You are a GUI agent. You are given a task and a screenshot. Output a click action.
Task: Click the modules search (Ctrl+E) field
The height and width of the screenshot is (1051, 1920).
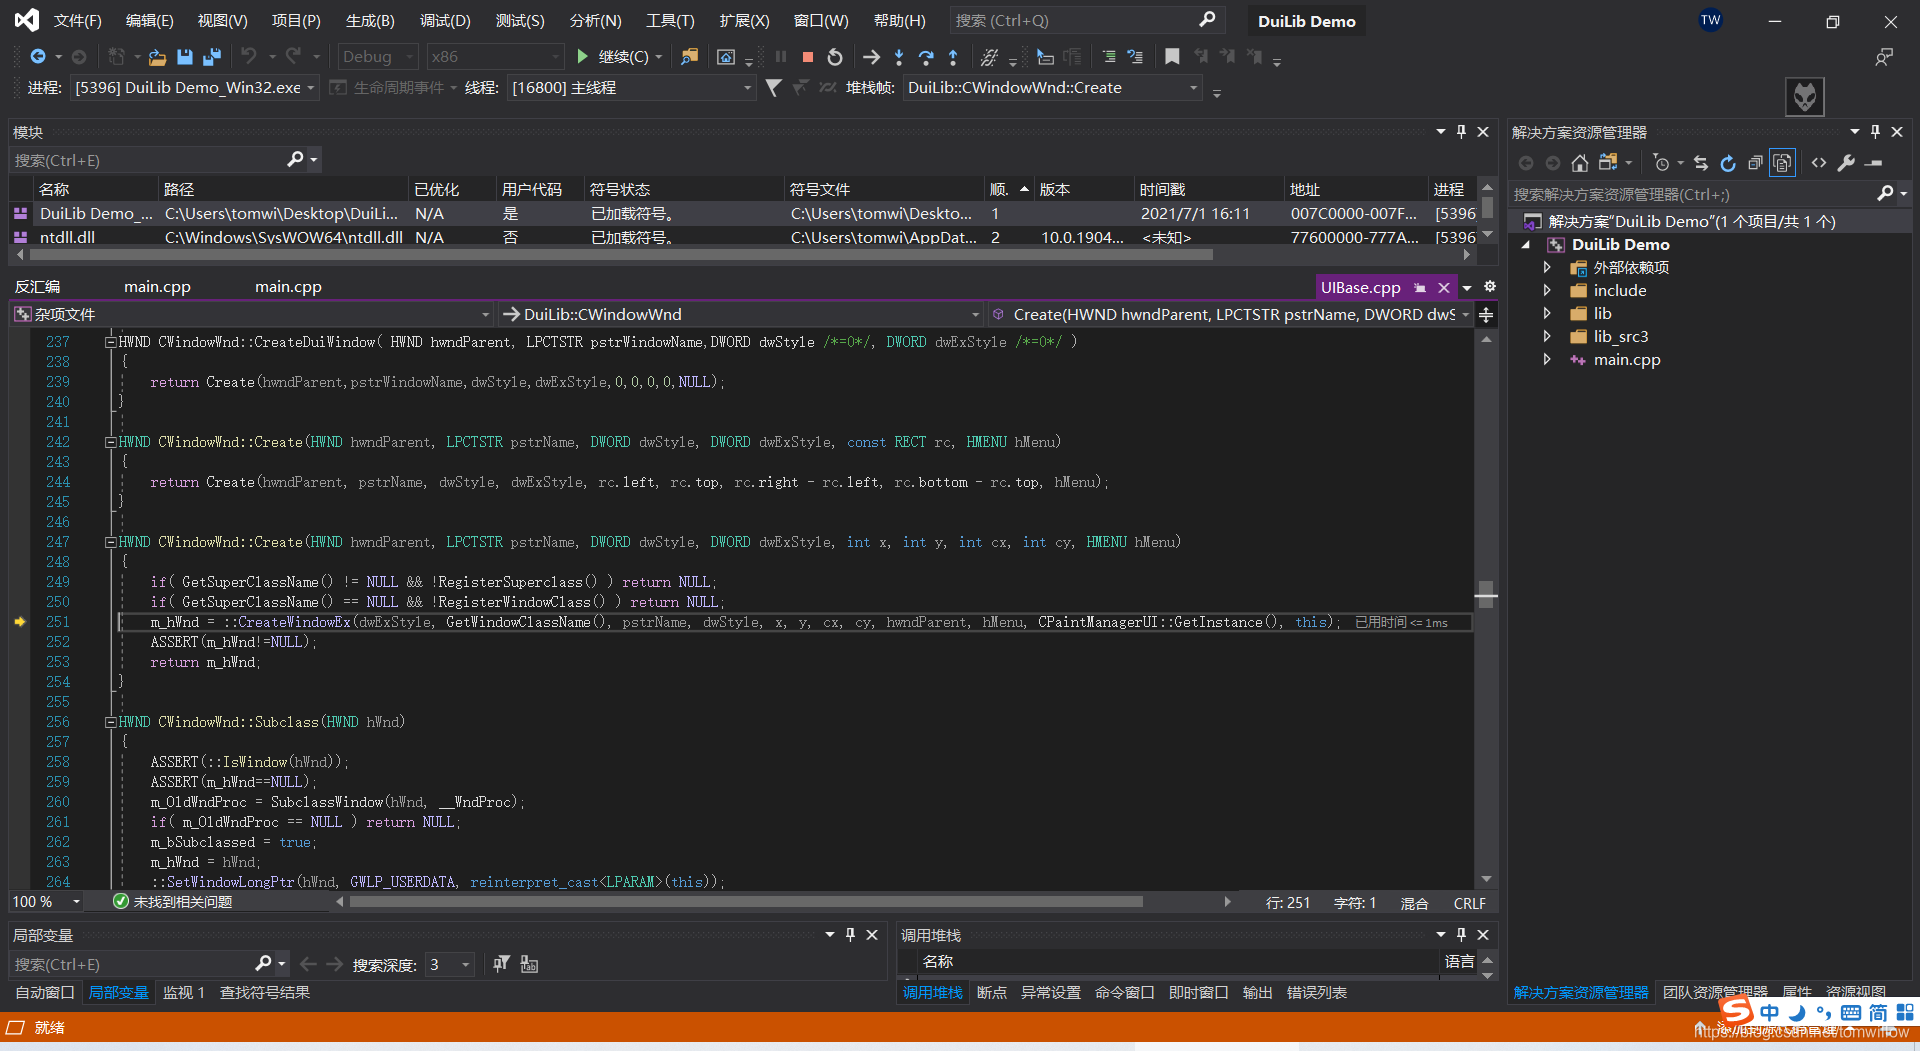[165, 160]
